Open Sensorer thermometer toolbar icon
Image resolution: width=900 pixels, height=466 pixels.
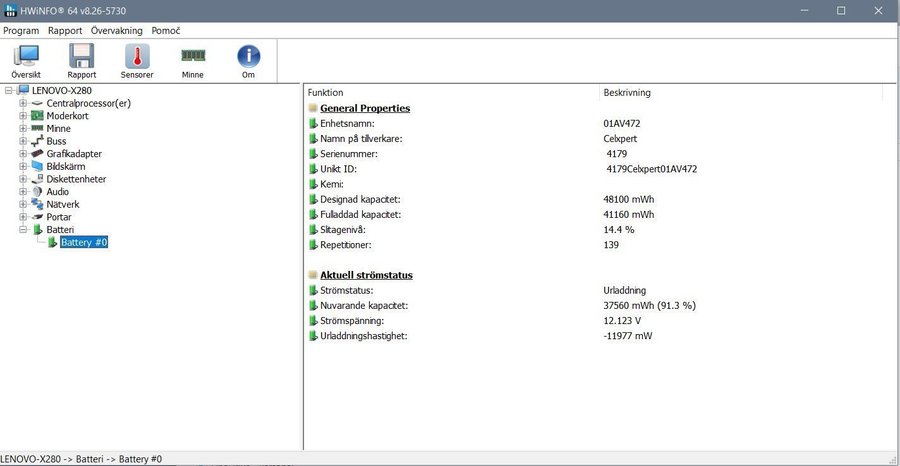(137, 56)
